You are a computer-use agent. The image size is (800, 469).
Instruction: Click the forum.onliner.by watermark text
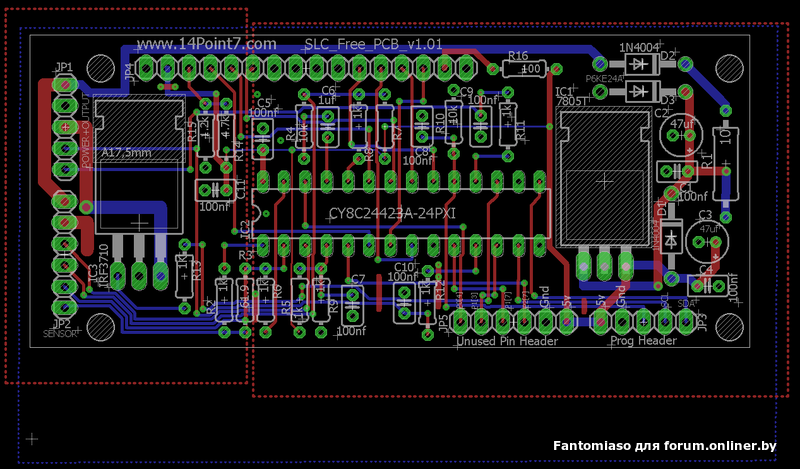click(664, 445)
